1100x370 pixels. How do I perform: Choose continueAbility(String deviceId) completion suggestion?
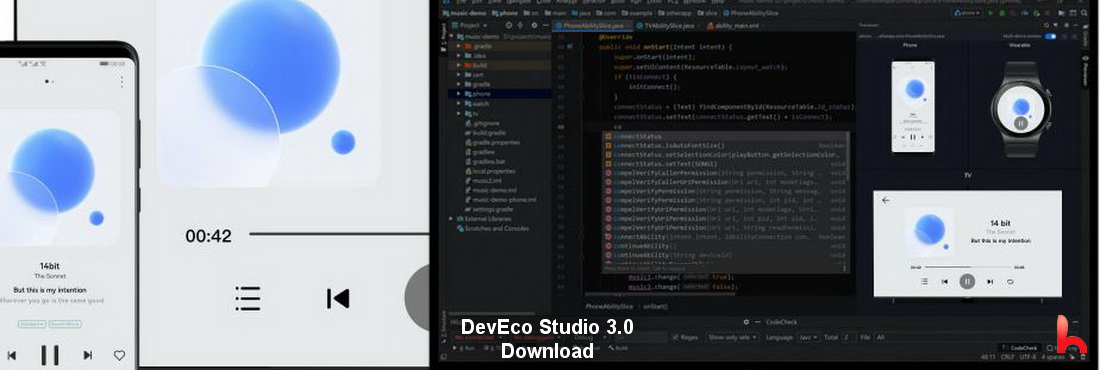[x=726, y=255]
